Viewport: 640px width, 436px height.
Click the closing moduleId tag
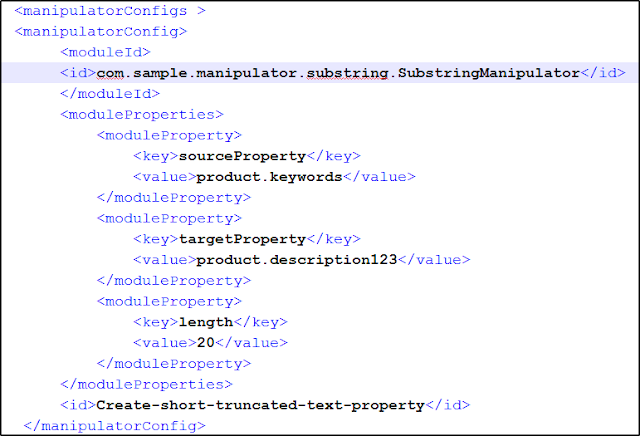click(110, 93)
